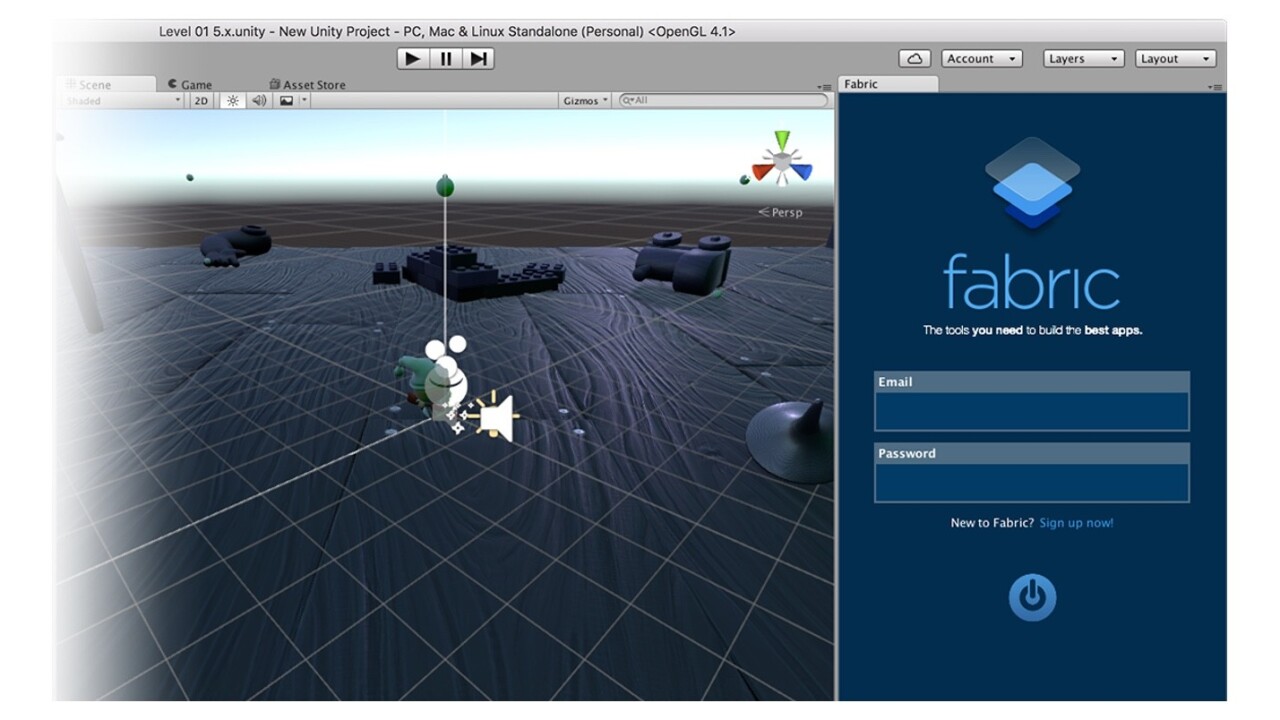The height and width of the screenshot is (720, 1280).
Task: Open the Account dropdown
Action: (x=981, y=59)
